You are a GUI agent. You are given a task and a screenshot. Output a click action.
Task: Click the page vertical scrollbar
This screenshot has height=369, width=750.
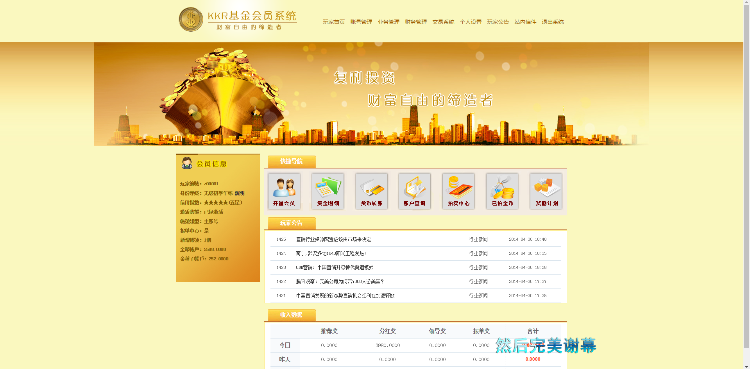coord(746,184)
